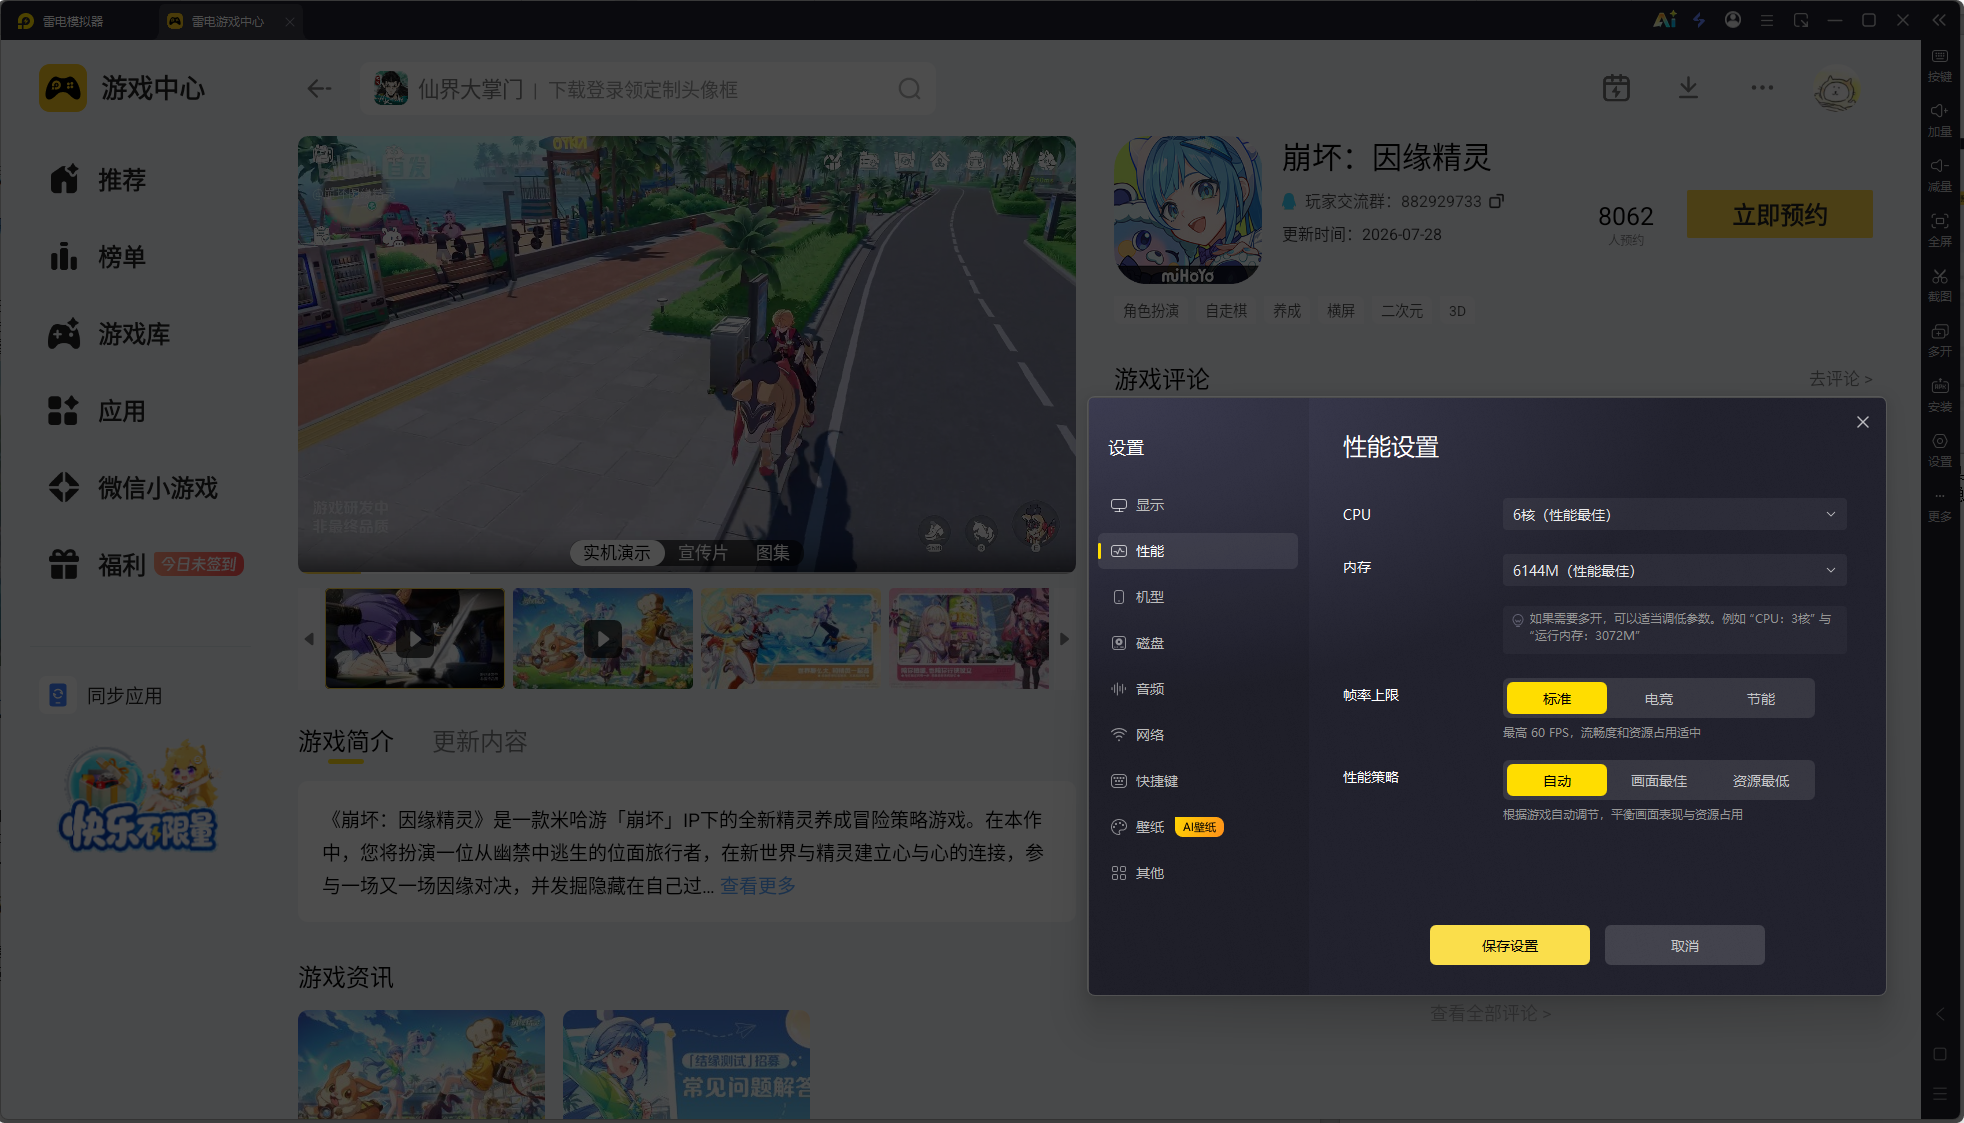1964x1123 pixels.
Task: Open 显示 settings category
Action: tap(1197, 505)
